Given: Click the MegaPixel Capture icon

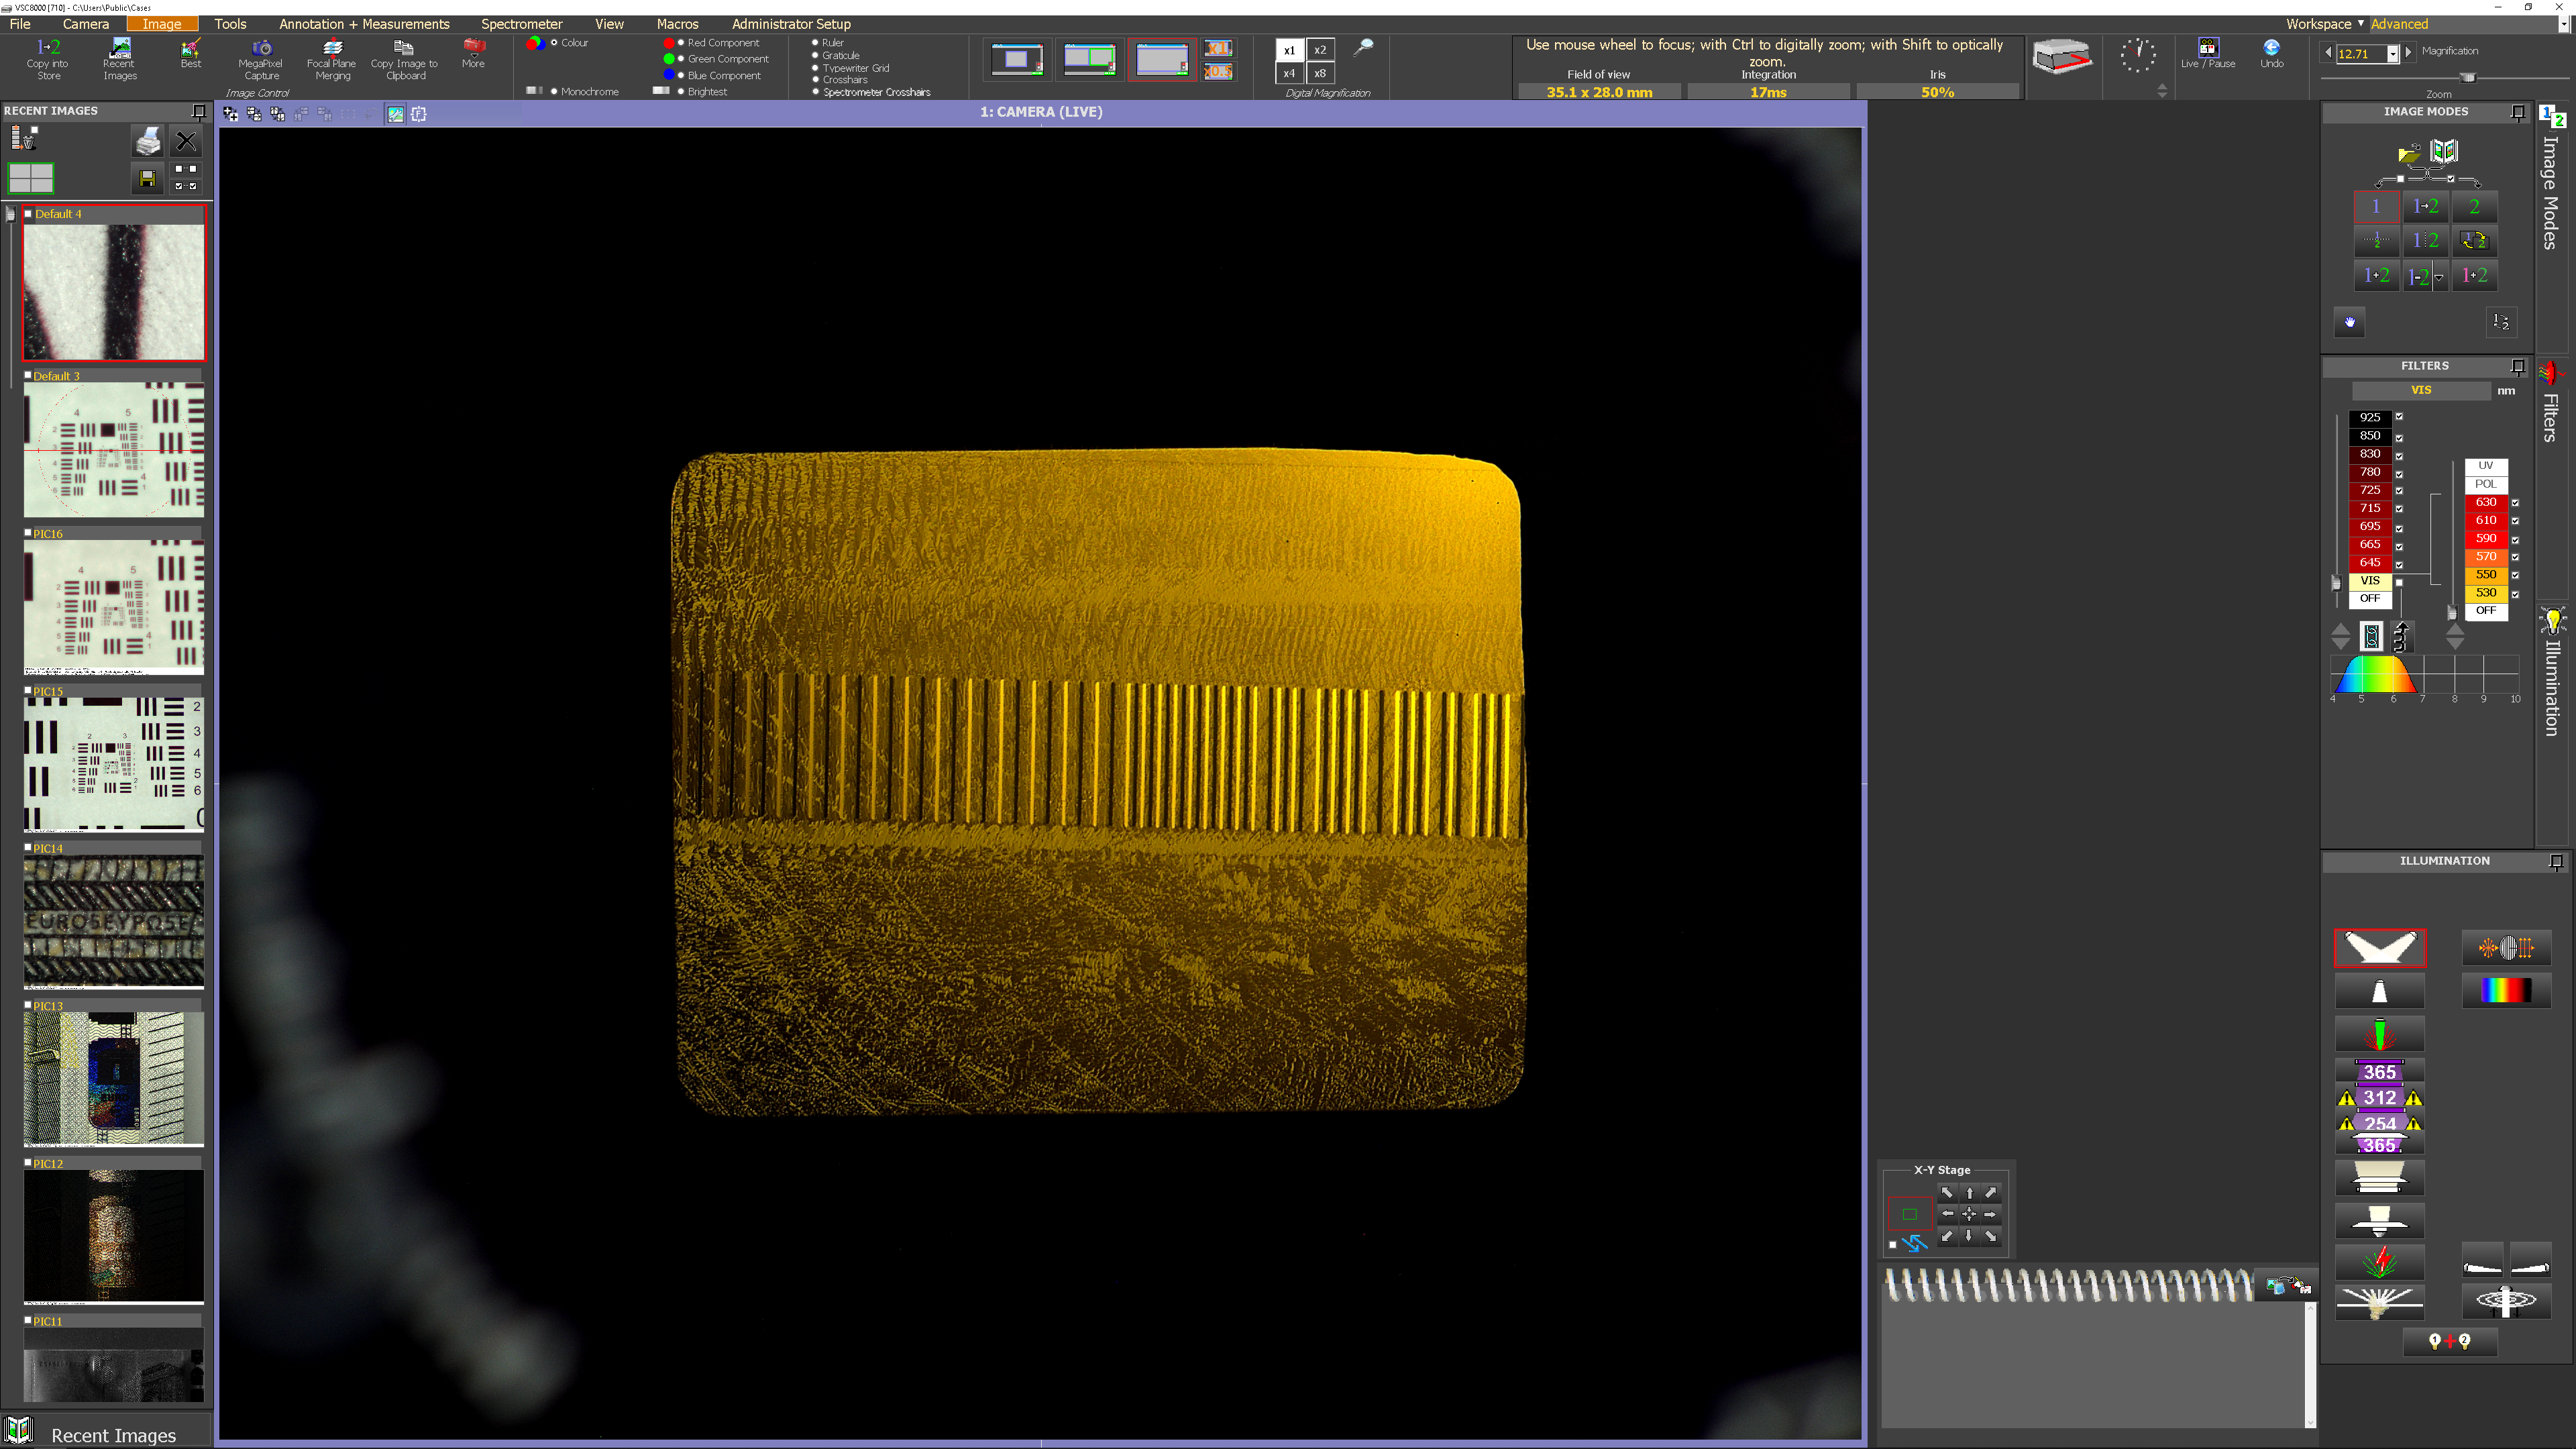Looking at the screenshot, I should pos(261,48).
